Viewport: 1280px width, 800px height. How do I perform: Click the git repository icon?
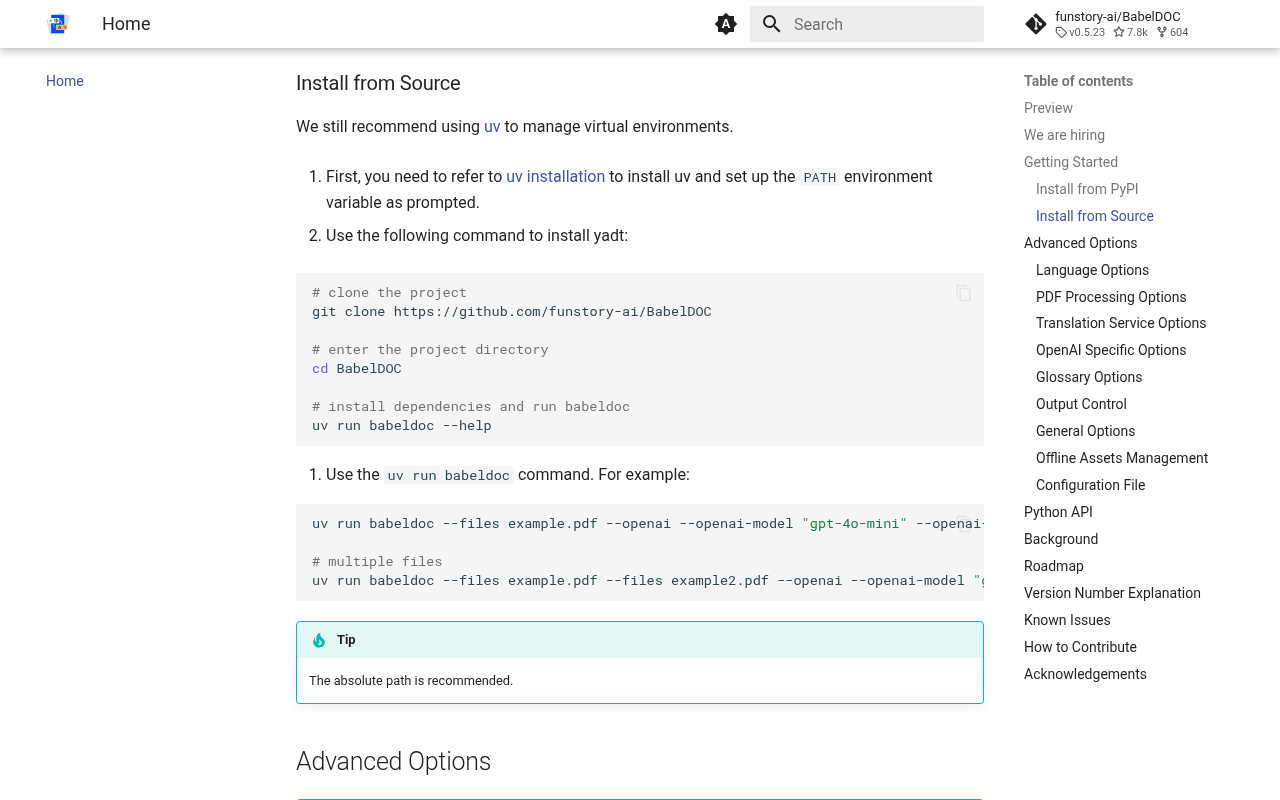pyautogui.click(x=1036, y=24)
